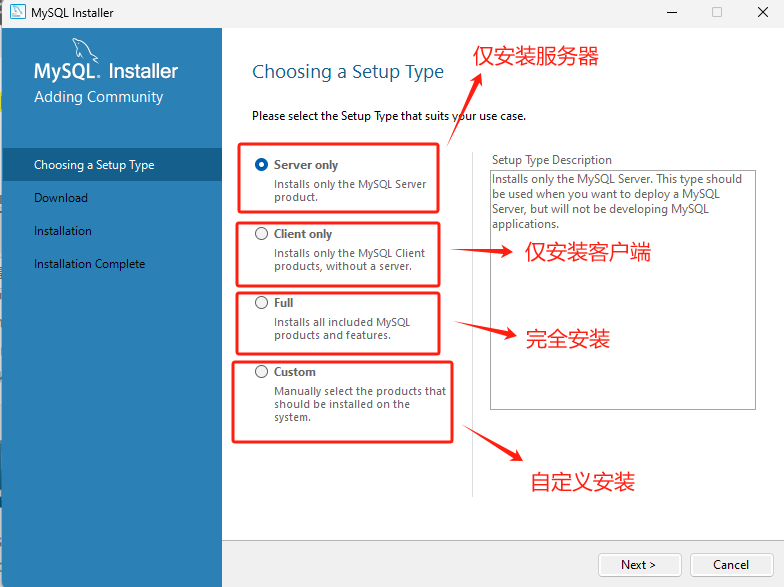Select the Client only radio button
The width and height of the screenshot is (784, 587).
(x=262, y=234)
